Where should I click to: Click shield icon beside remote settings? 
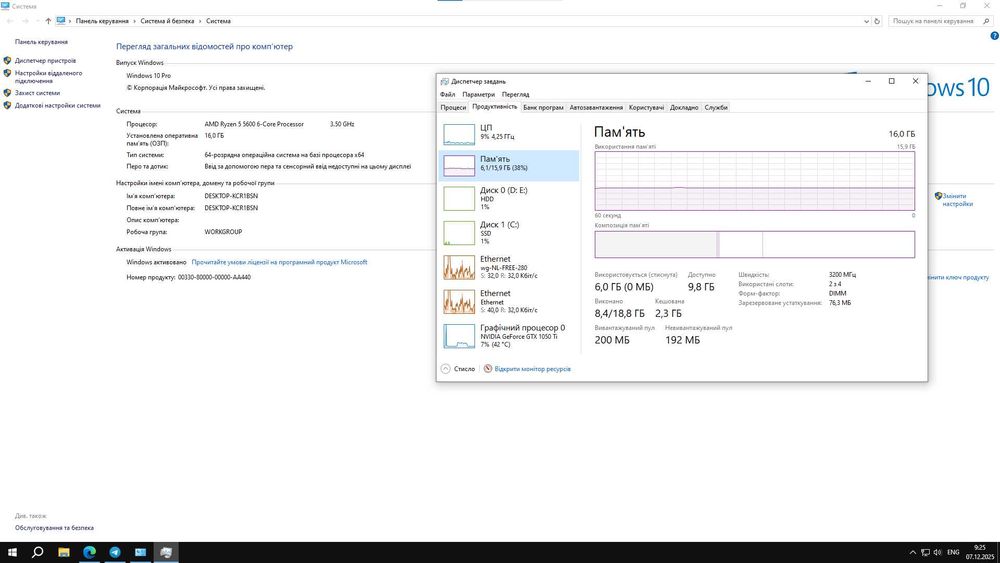pos(7,73)
